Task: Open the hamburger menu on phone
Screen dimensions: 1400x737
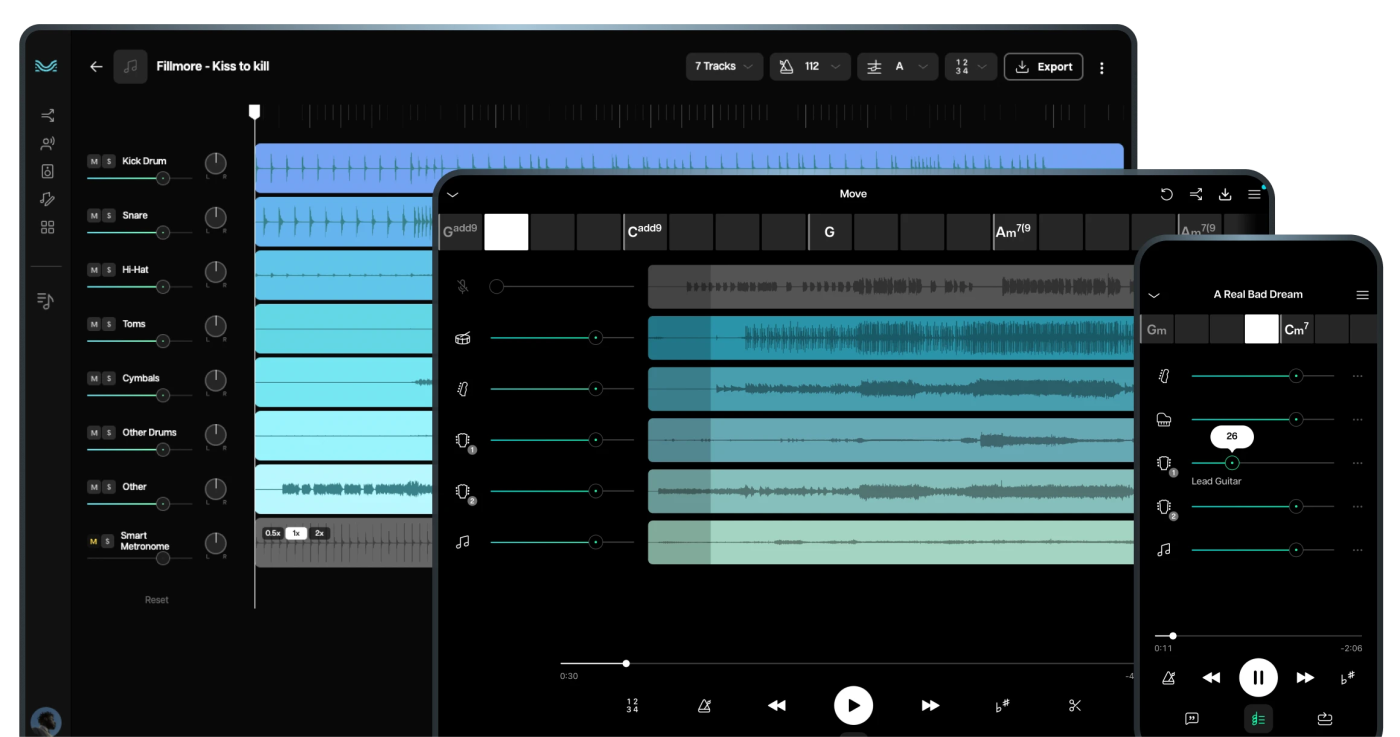Action: (x=1362, y=295)
